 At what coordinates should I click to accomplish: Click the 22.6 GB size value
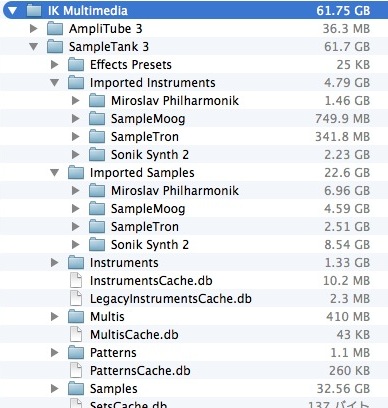click(x=347, y=173)
